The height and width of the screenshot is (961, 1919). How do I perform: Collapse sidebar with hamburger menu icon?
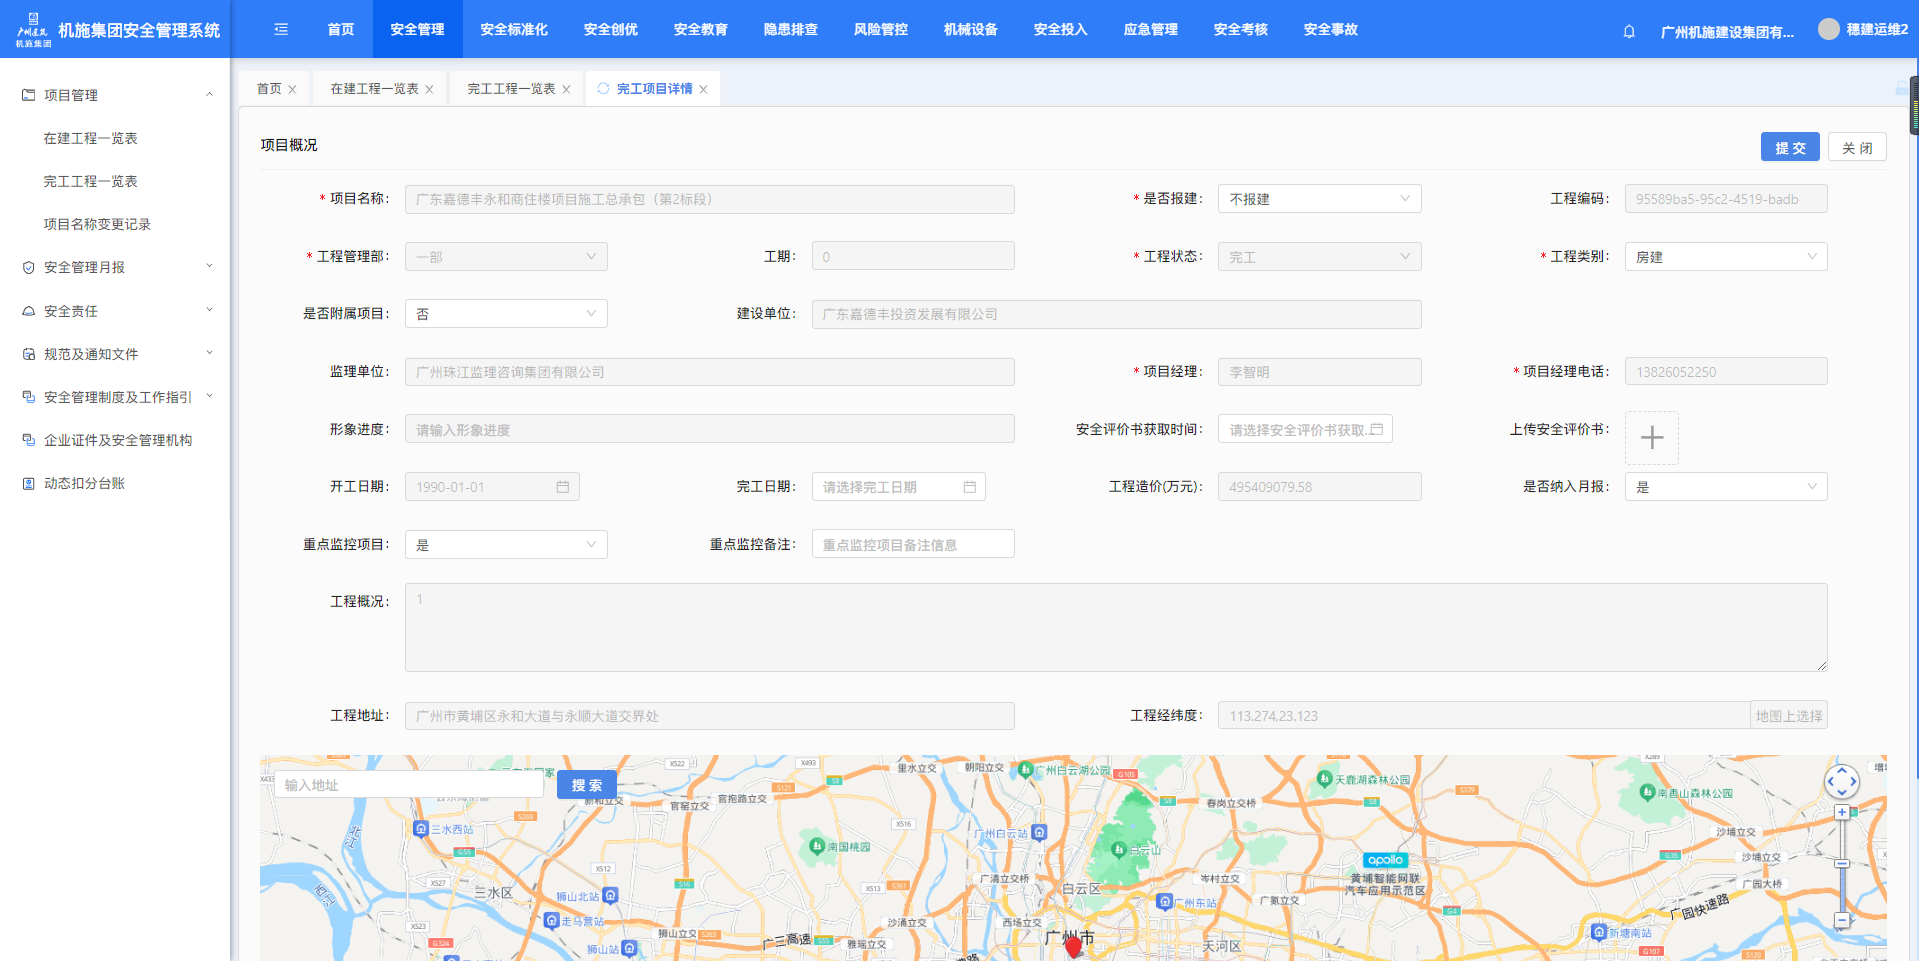281,30
